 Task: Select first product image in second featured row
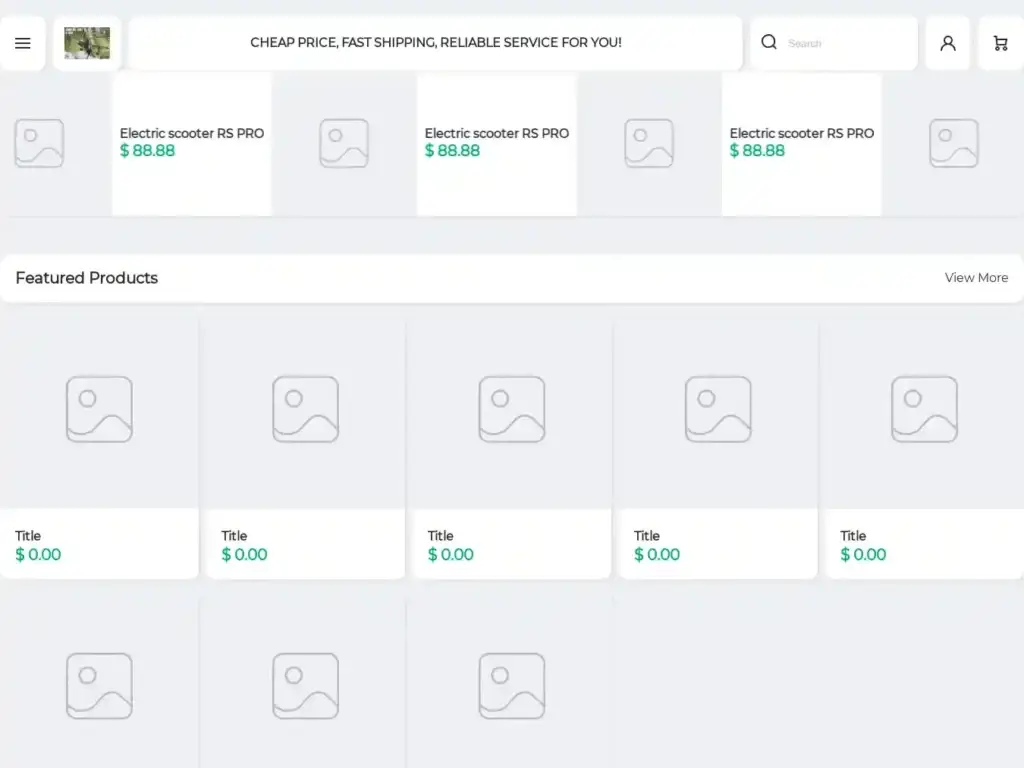point(99,686)
